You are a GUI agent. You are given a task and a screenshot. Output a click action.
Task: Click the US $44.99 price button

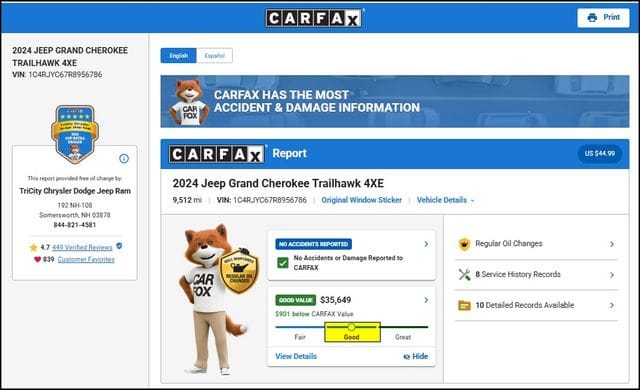(600, 154)
